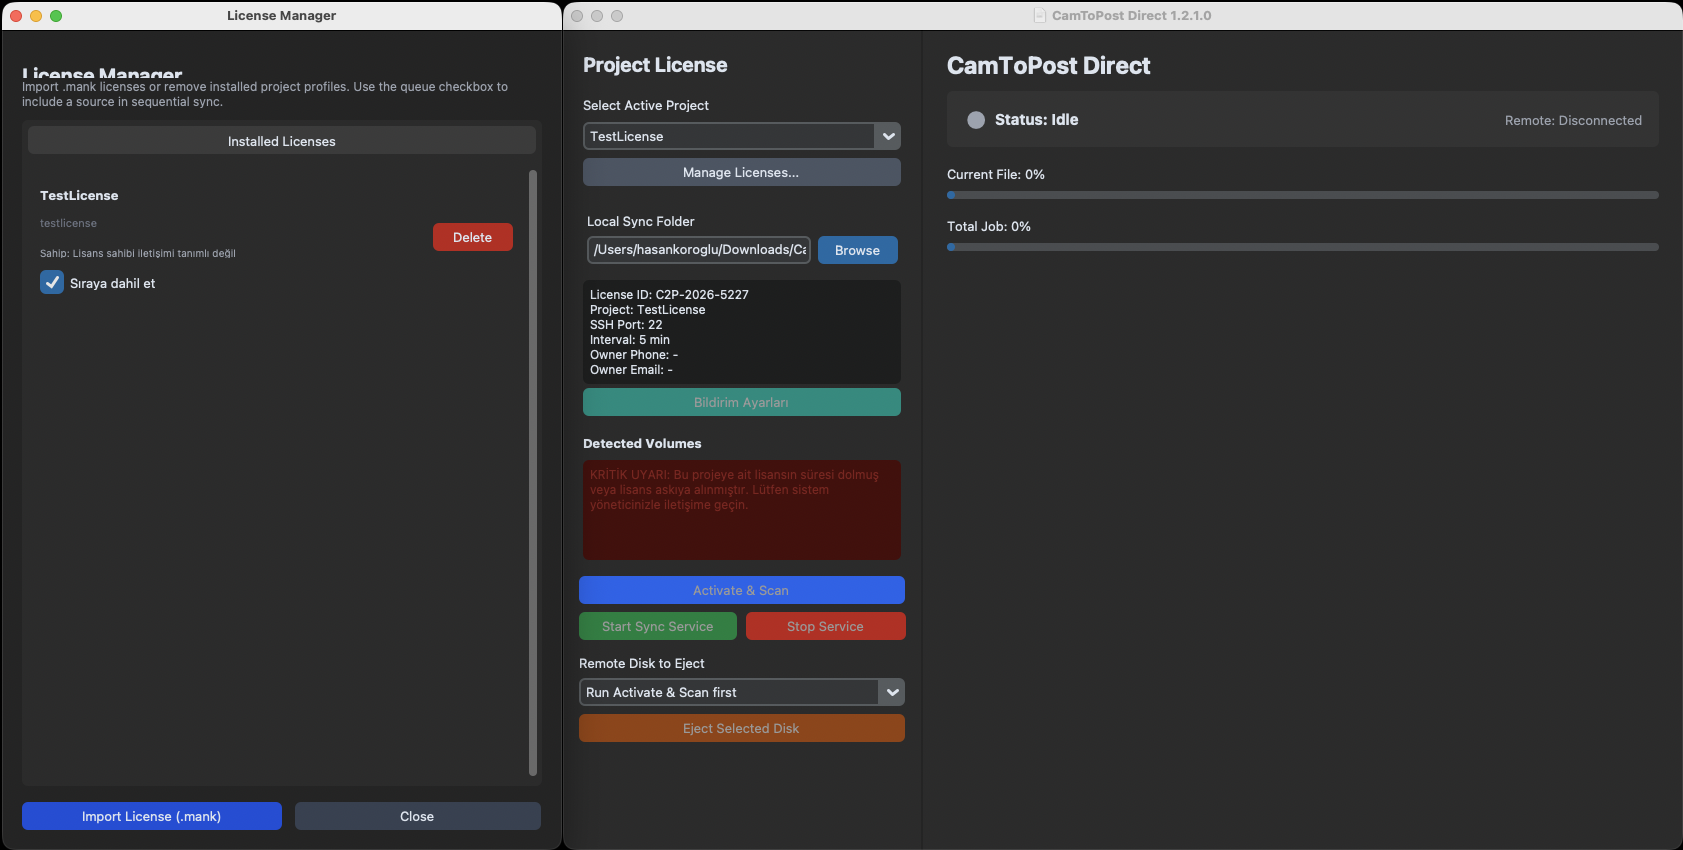Click 'License ID: C2P-2026-5227' text

coord(669,295)
